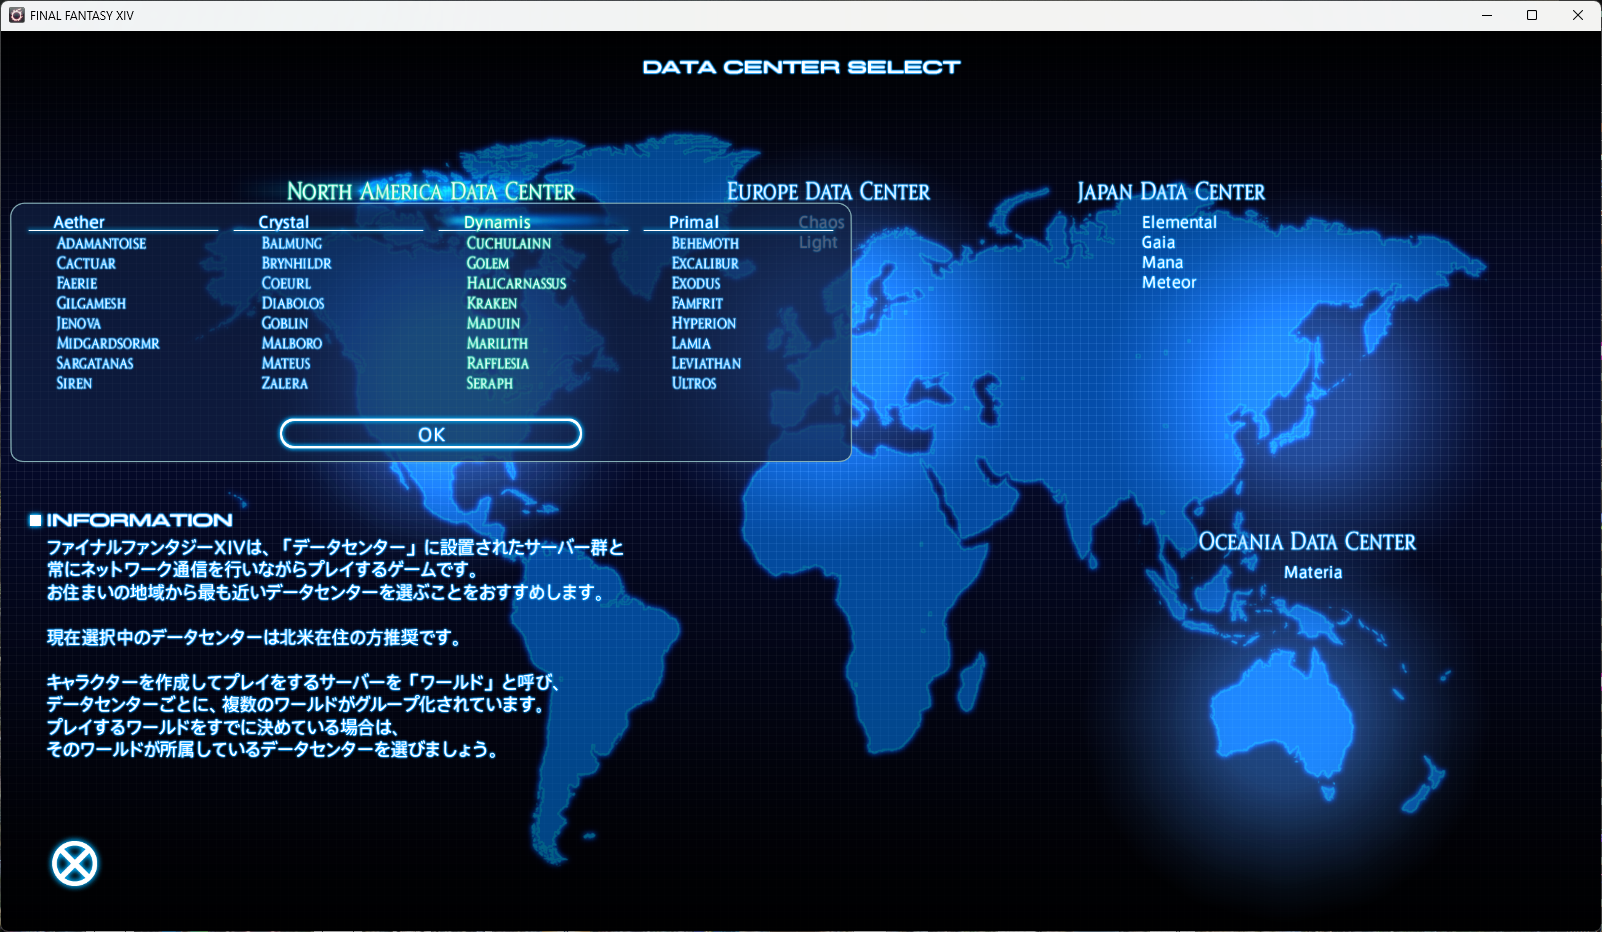The width and height of the screenshot is (1602, 932).
Task: Click the Sargatanas world name
Action: (95, 363)
